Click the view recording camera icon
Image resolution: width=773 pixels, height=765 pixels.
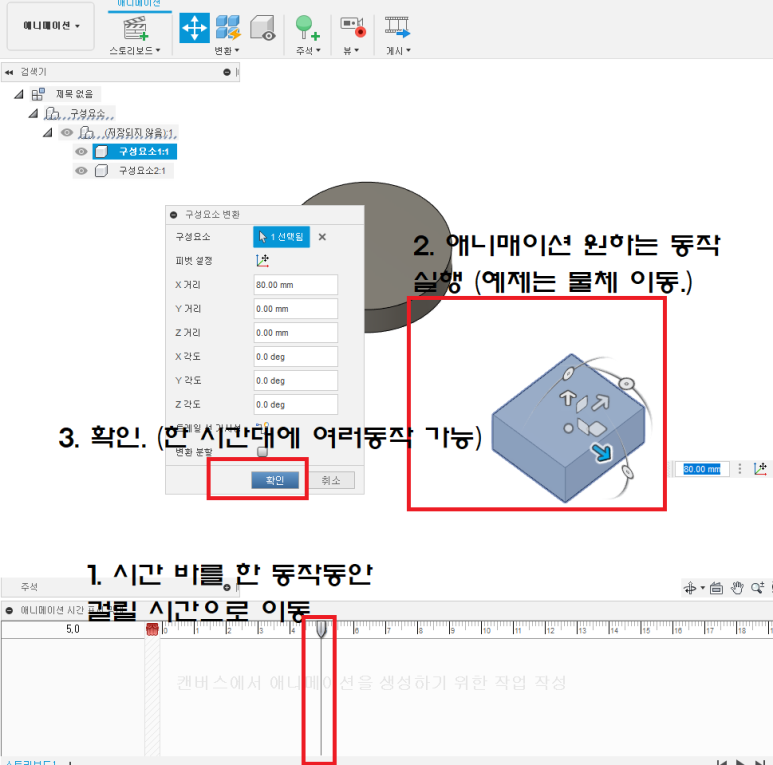(x=353, y=27)
